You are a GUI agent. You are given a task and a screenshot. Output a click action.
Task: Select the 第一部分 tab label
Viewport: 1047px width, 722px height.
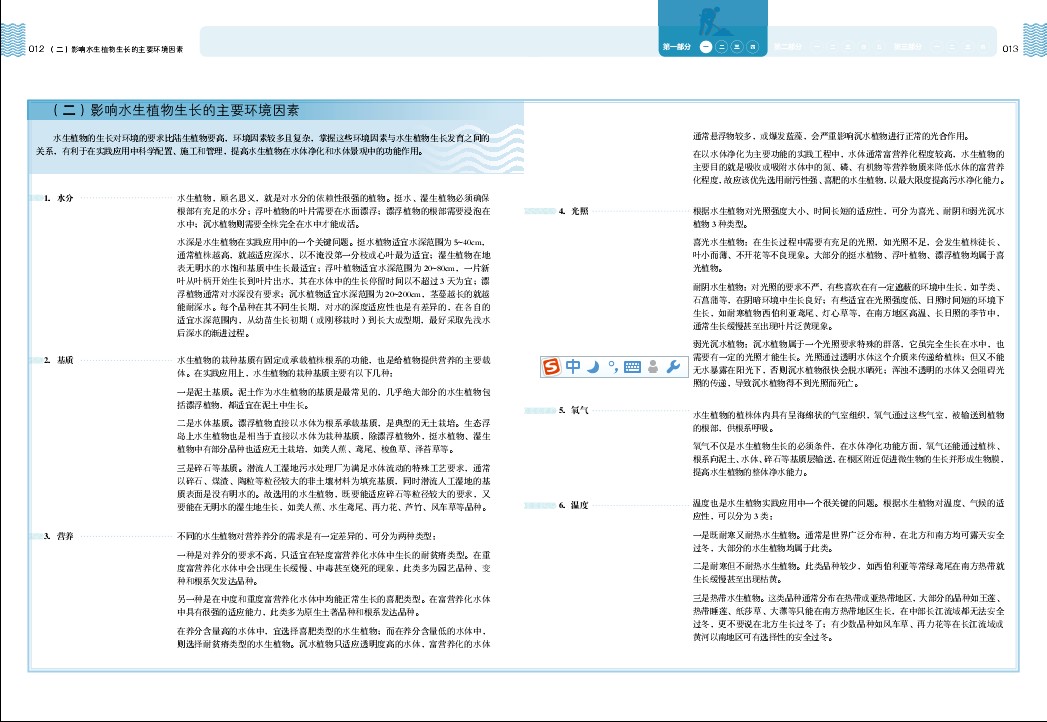tap(677, 47)
